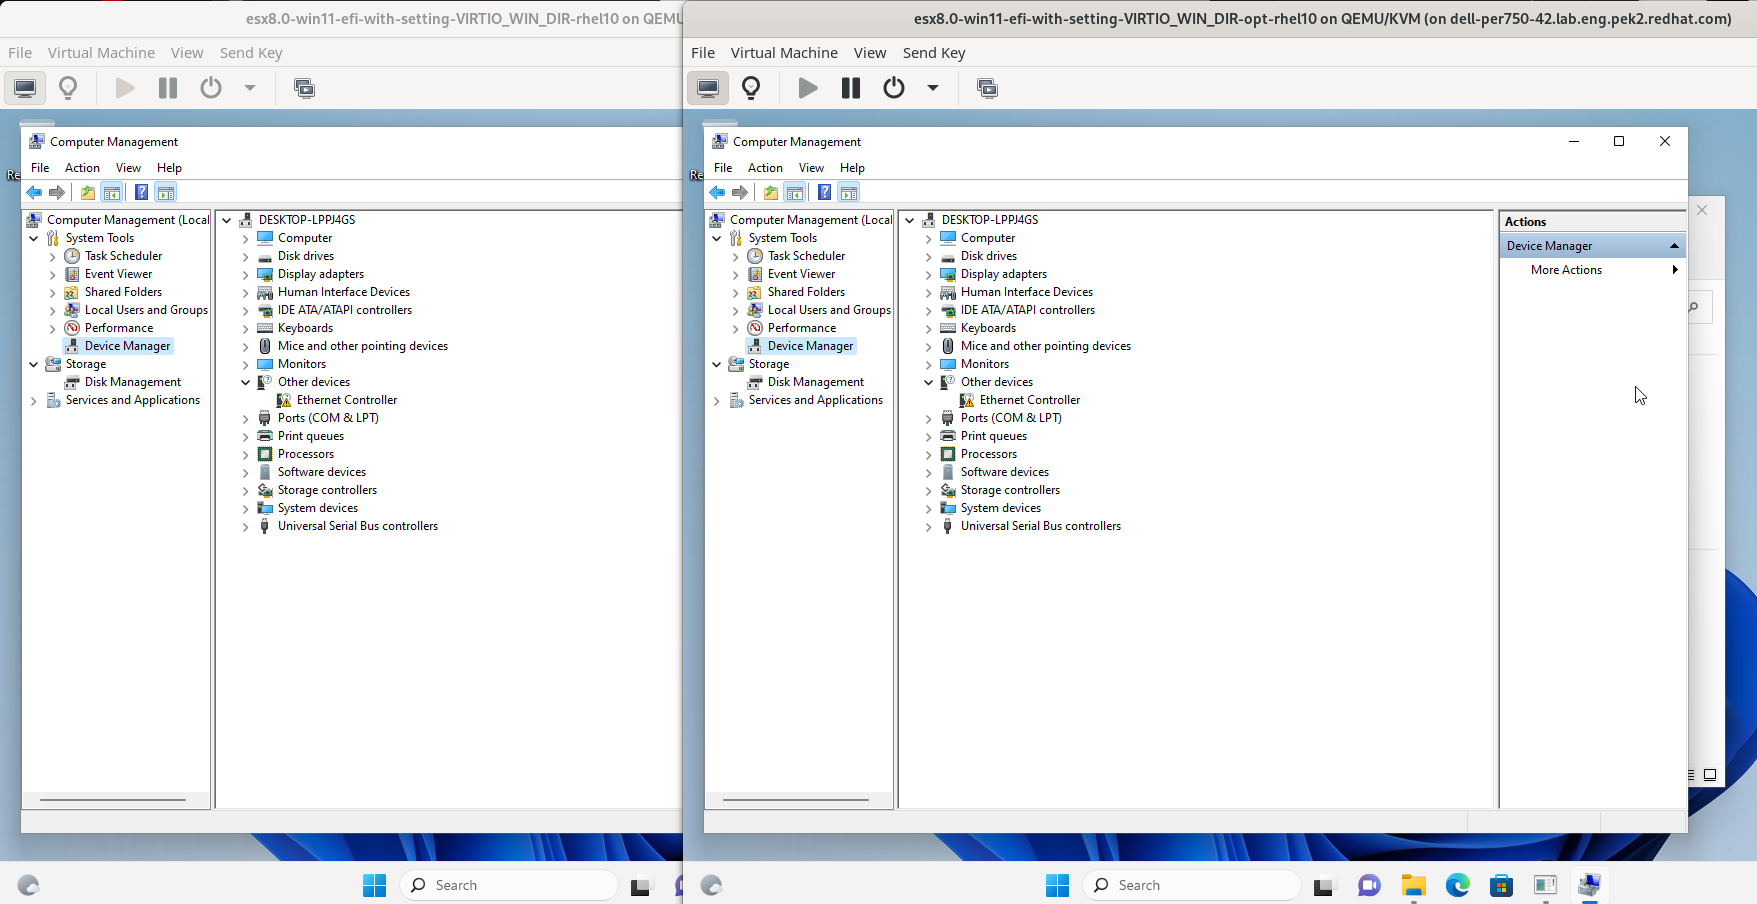Click Show/Hide Console Tree icon in right window

(795, 192)
